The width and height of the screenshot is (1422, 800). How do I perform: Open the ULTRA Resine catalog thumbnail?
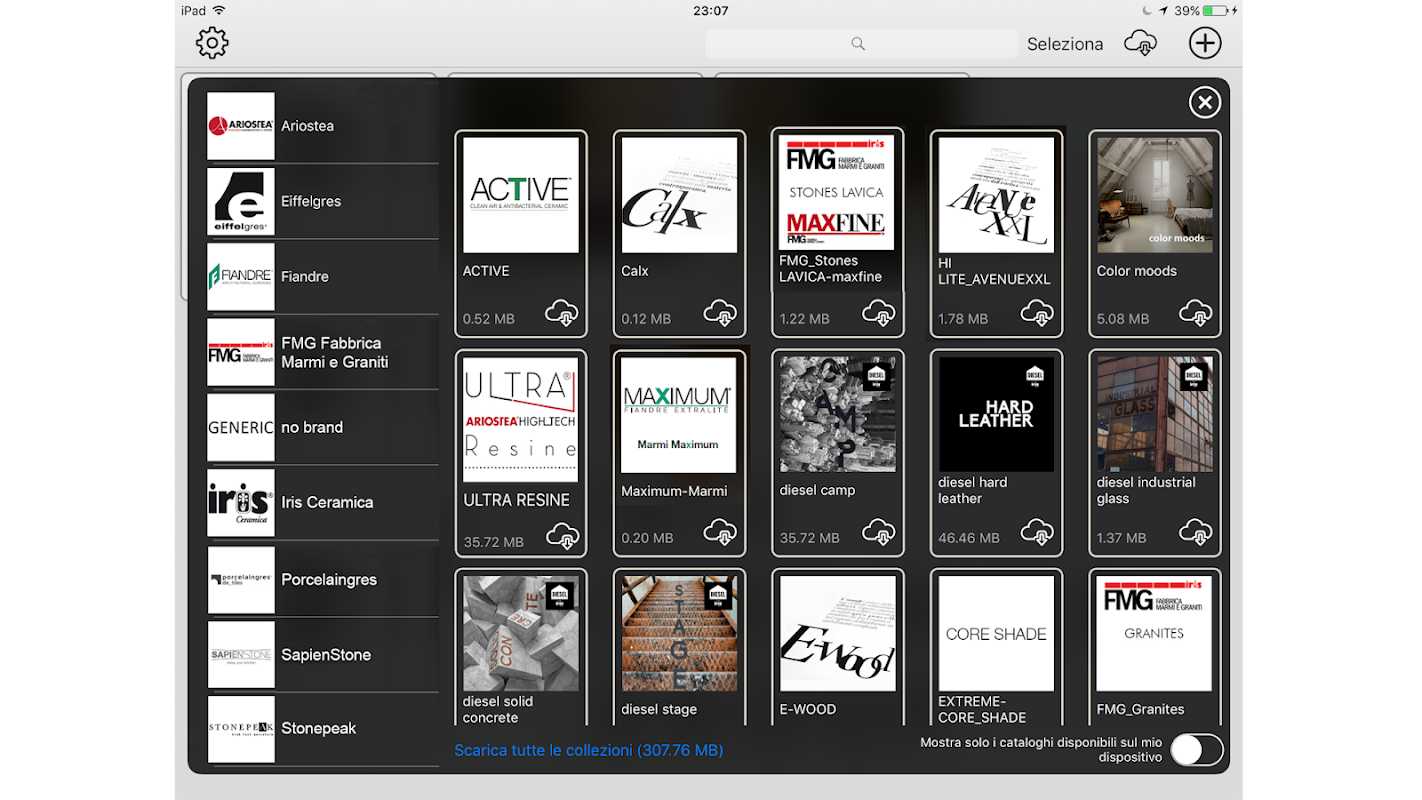[x=521, y=419]
